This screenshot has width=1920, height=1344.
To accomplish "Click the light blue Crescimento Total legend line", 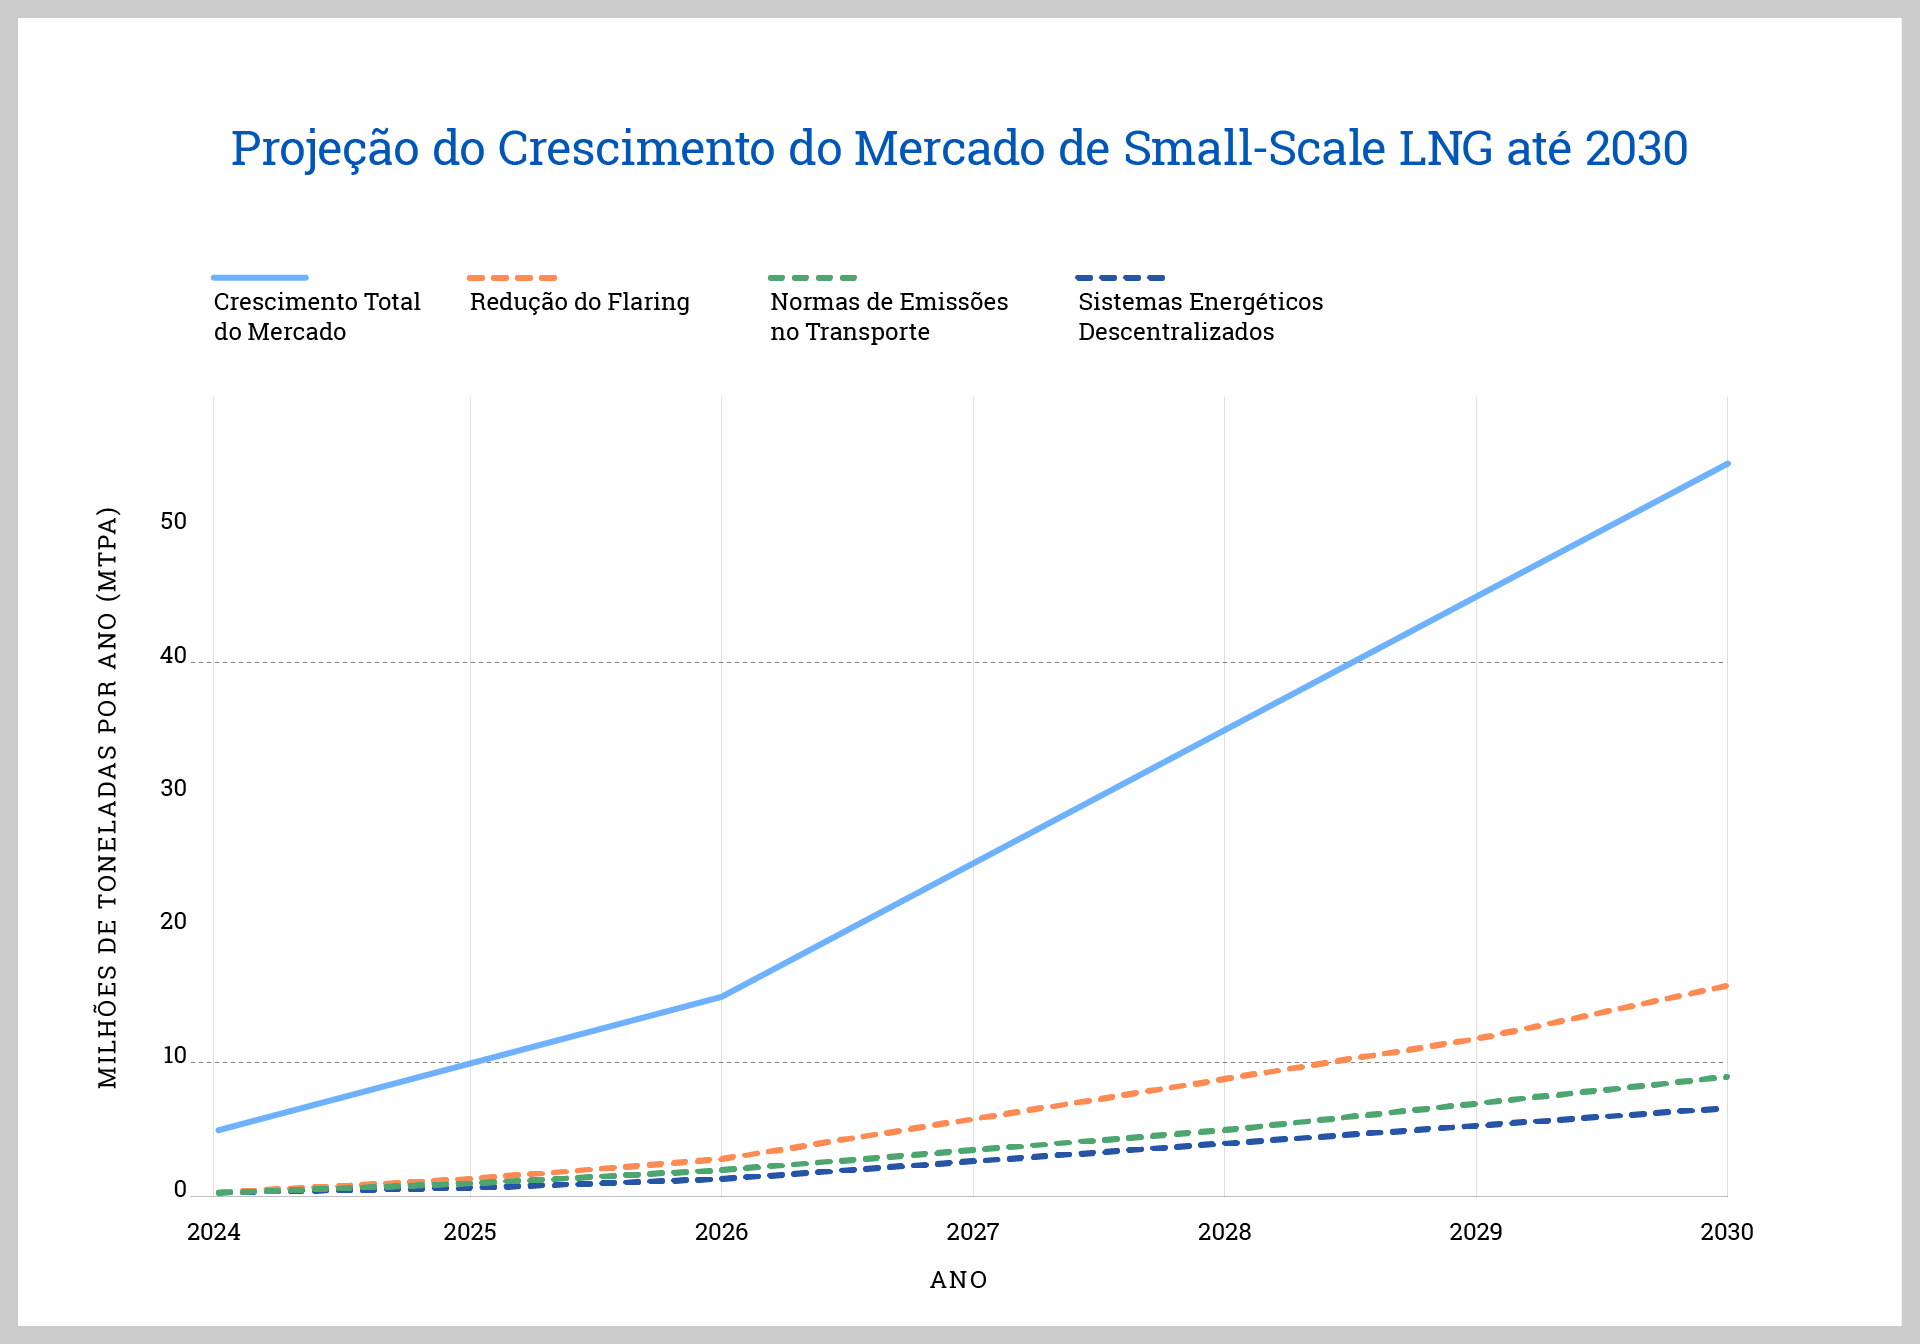I will coord(260,277).
